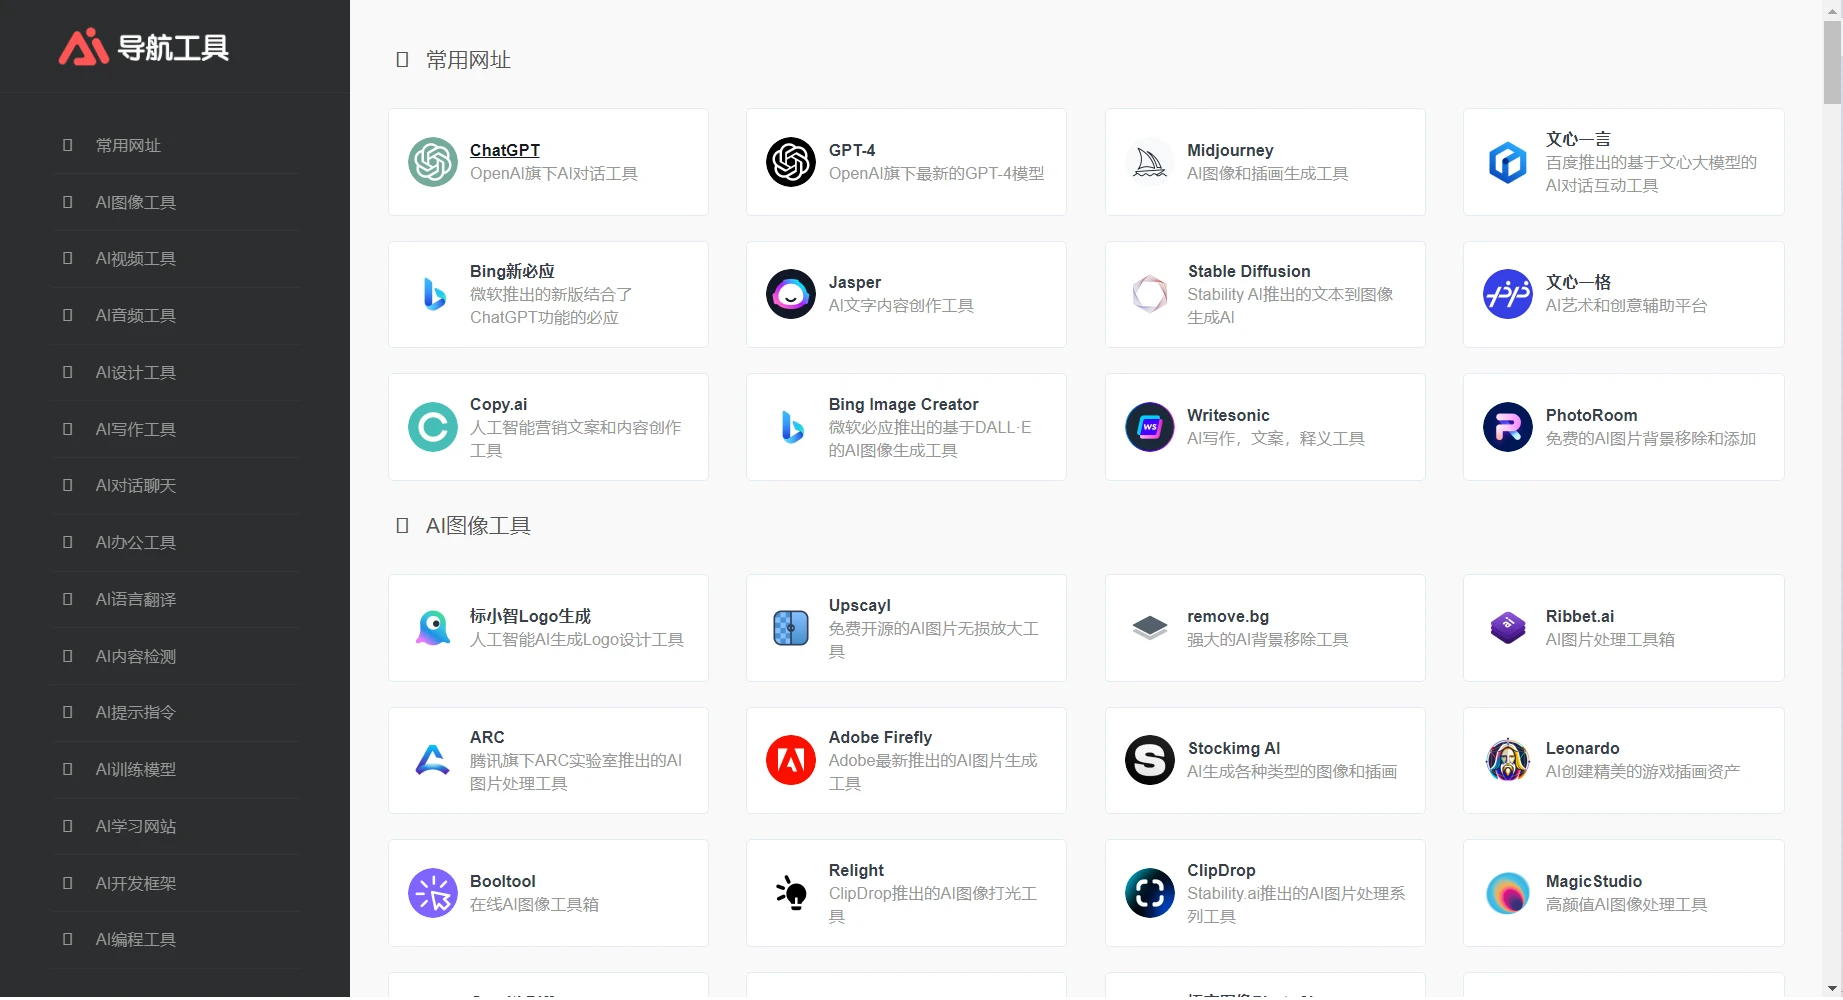Click the ClipDrop icon
Image resolution: width=1843 pixels, height=1000 pixels.
coord(1150,893)
